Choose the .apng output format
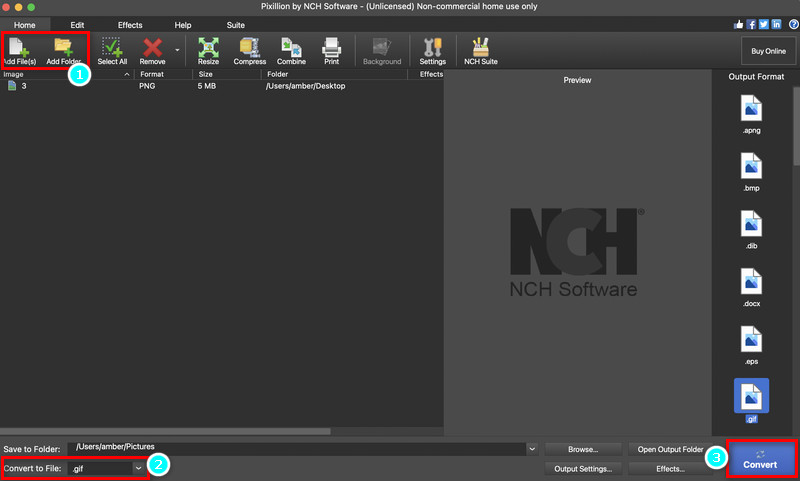The width and height of the screenshot is (800, 481). tap(751, 115)
